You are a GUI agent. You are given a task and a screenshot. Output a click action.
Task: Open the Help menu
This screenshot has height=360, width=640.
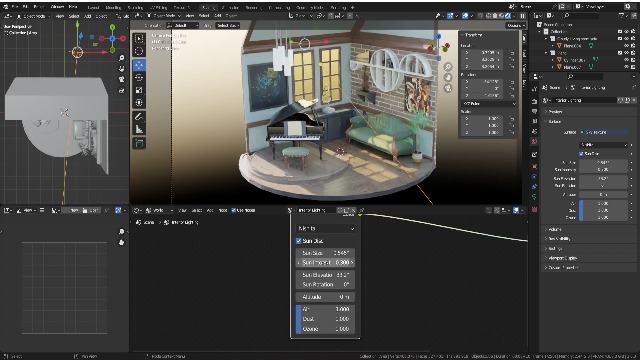coord(73,7)
